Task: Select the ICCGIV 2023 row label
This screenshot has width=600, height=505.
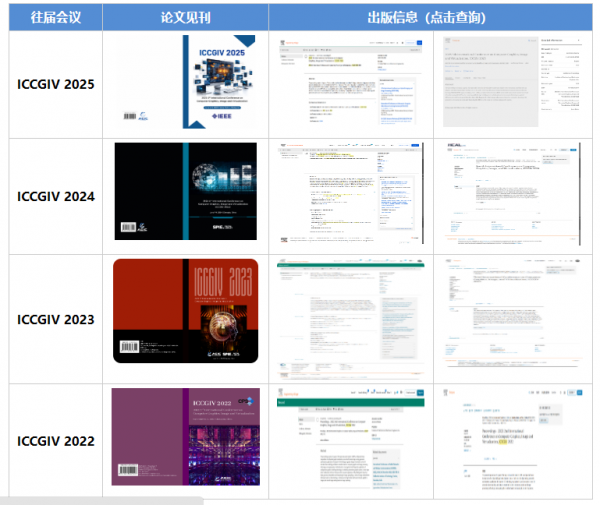Action: click(x=56, y=319)
